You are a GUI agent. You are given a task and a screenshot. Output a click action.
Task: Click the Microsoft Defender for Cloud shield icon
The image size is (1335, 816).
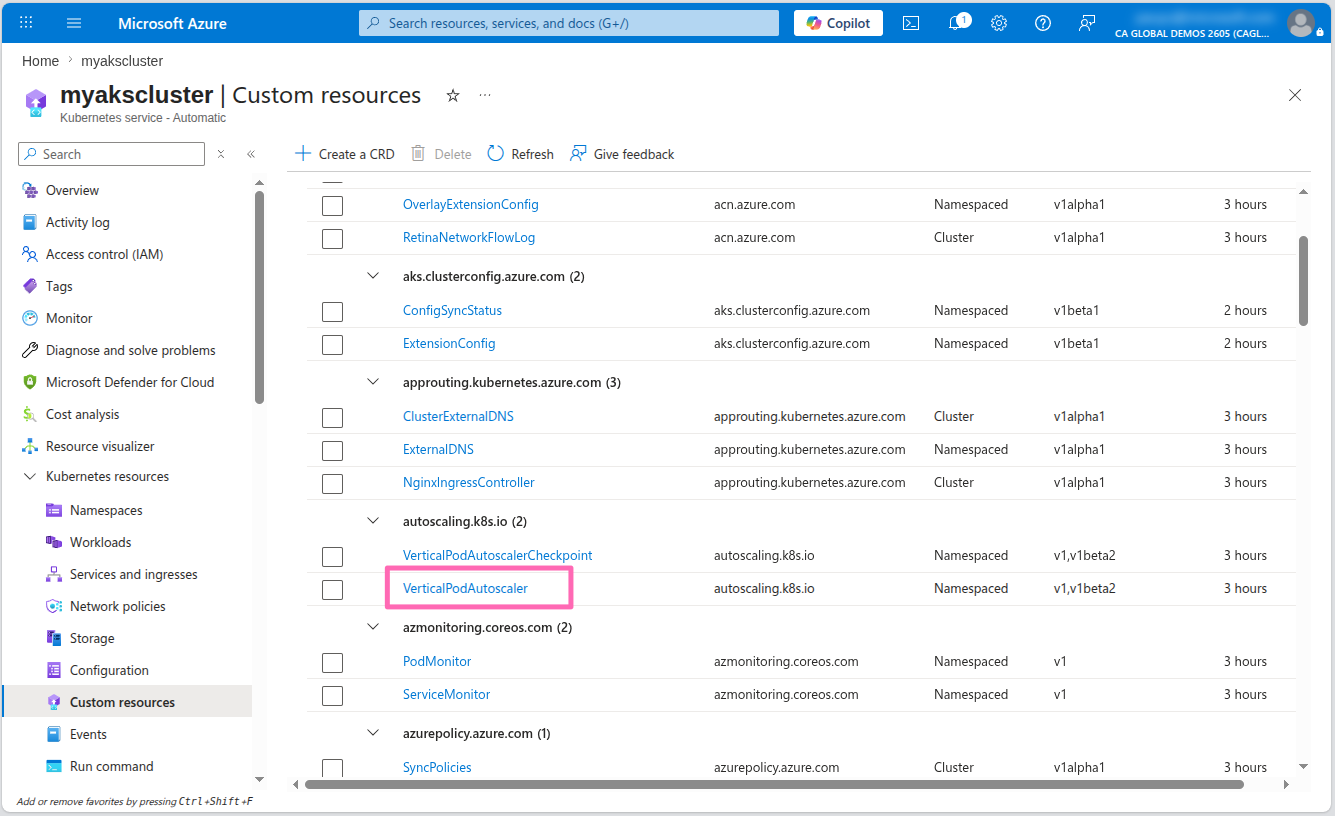pyautogui.click(x=29, y=382)
